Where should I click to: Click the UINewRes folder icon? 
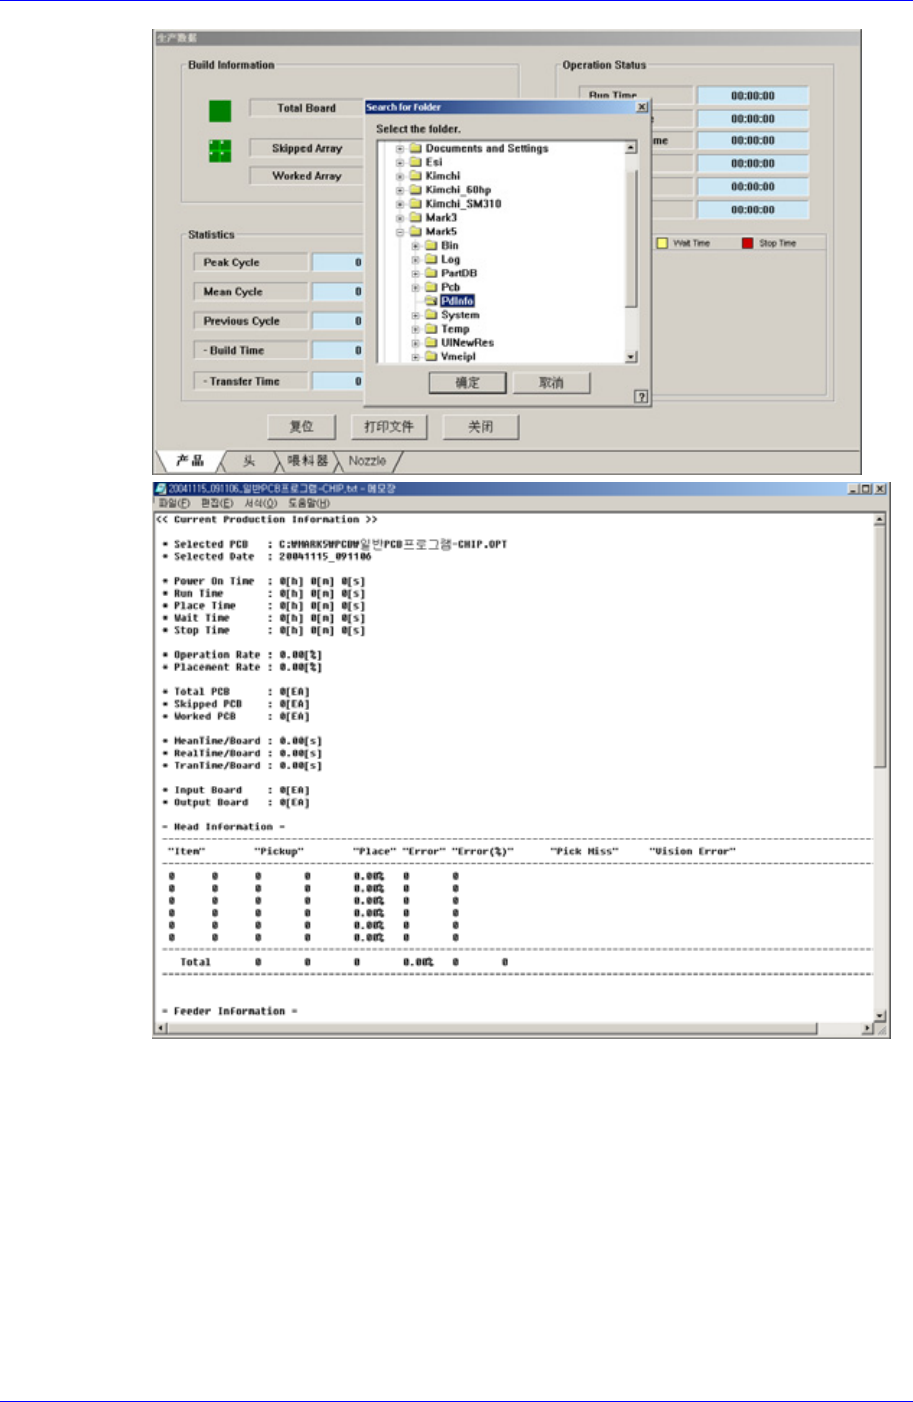click(431, 343)
